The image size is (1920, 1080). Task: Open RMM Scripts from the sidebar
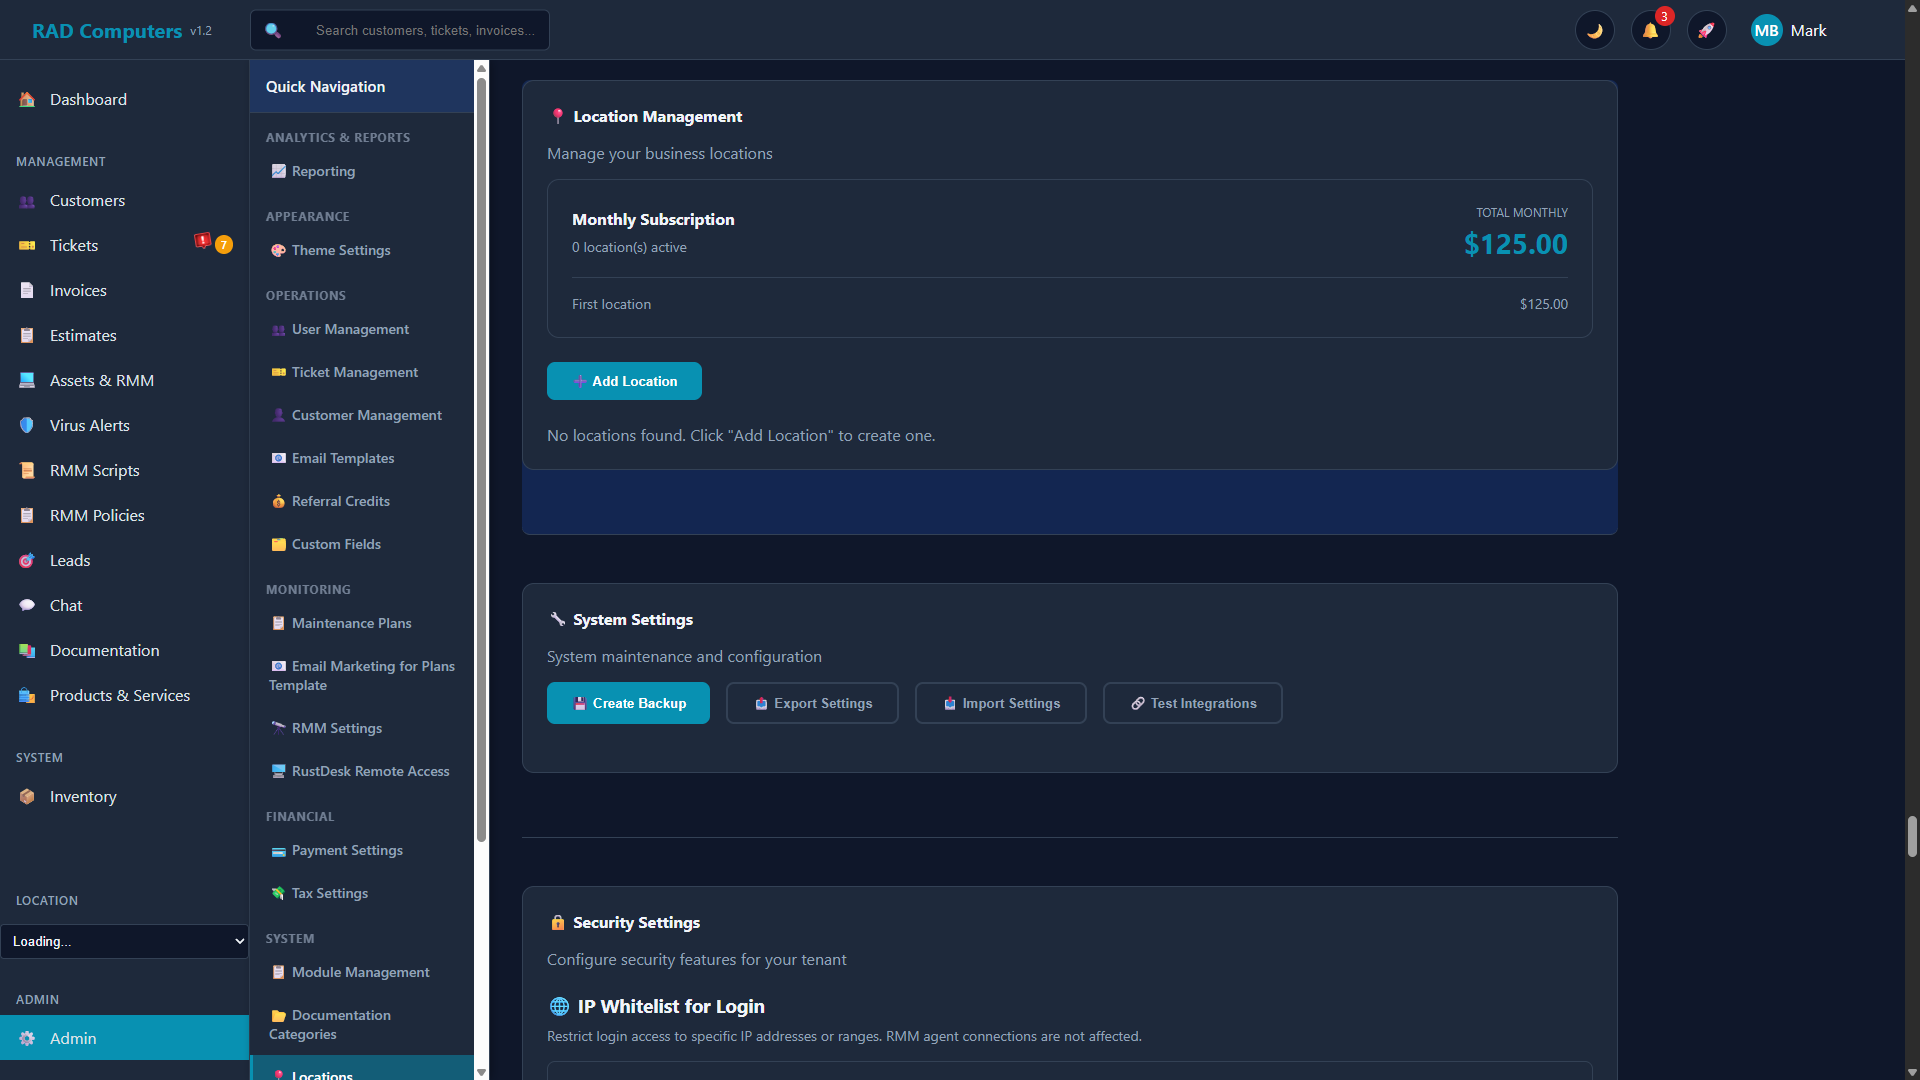(x=93, y=470)
